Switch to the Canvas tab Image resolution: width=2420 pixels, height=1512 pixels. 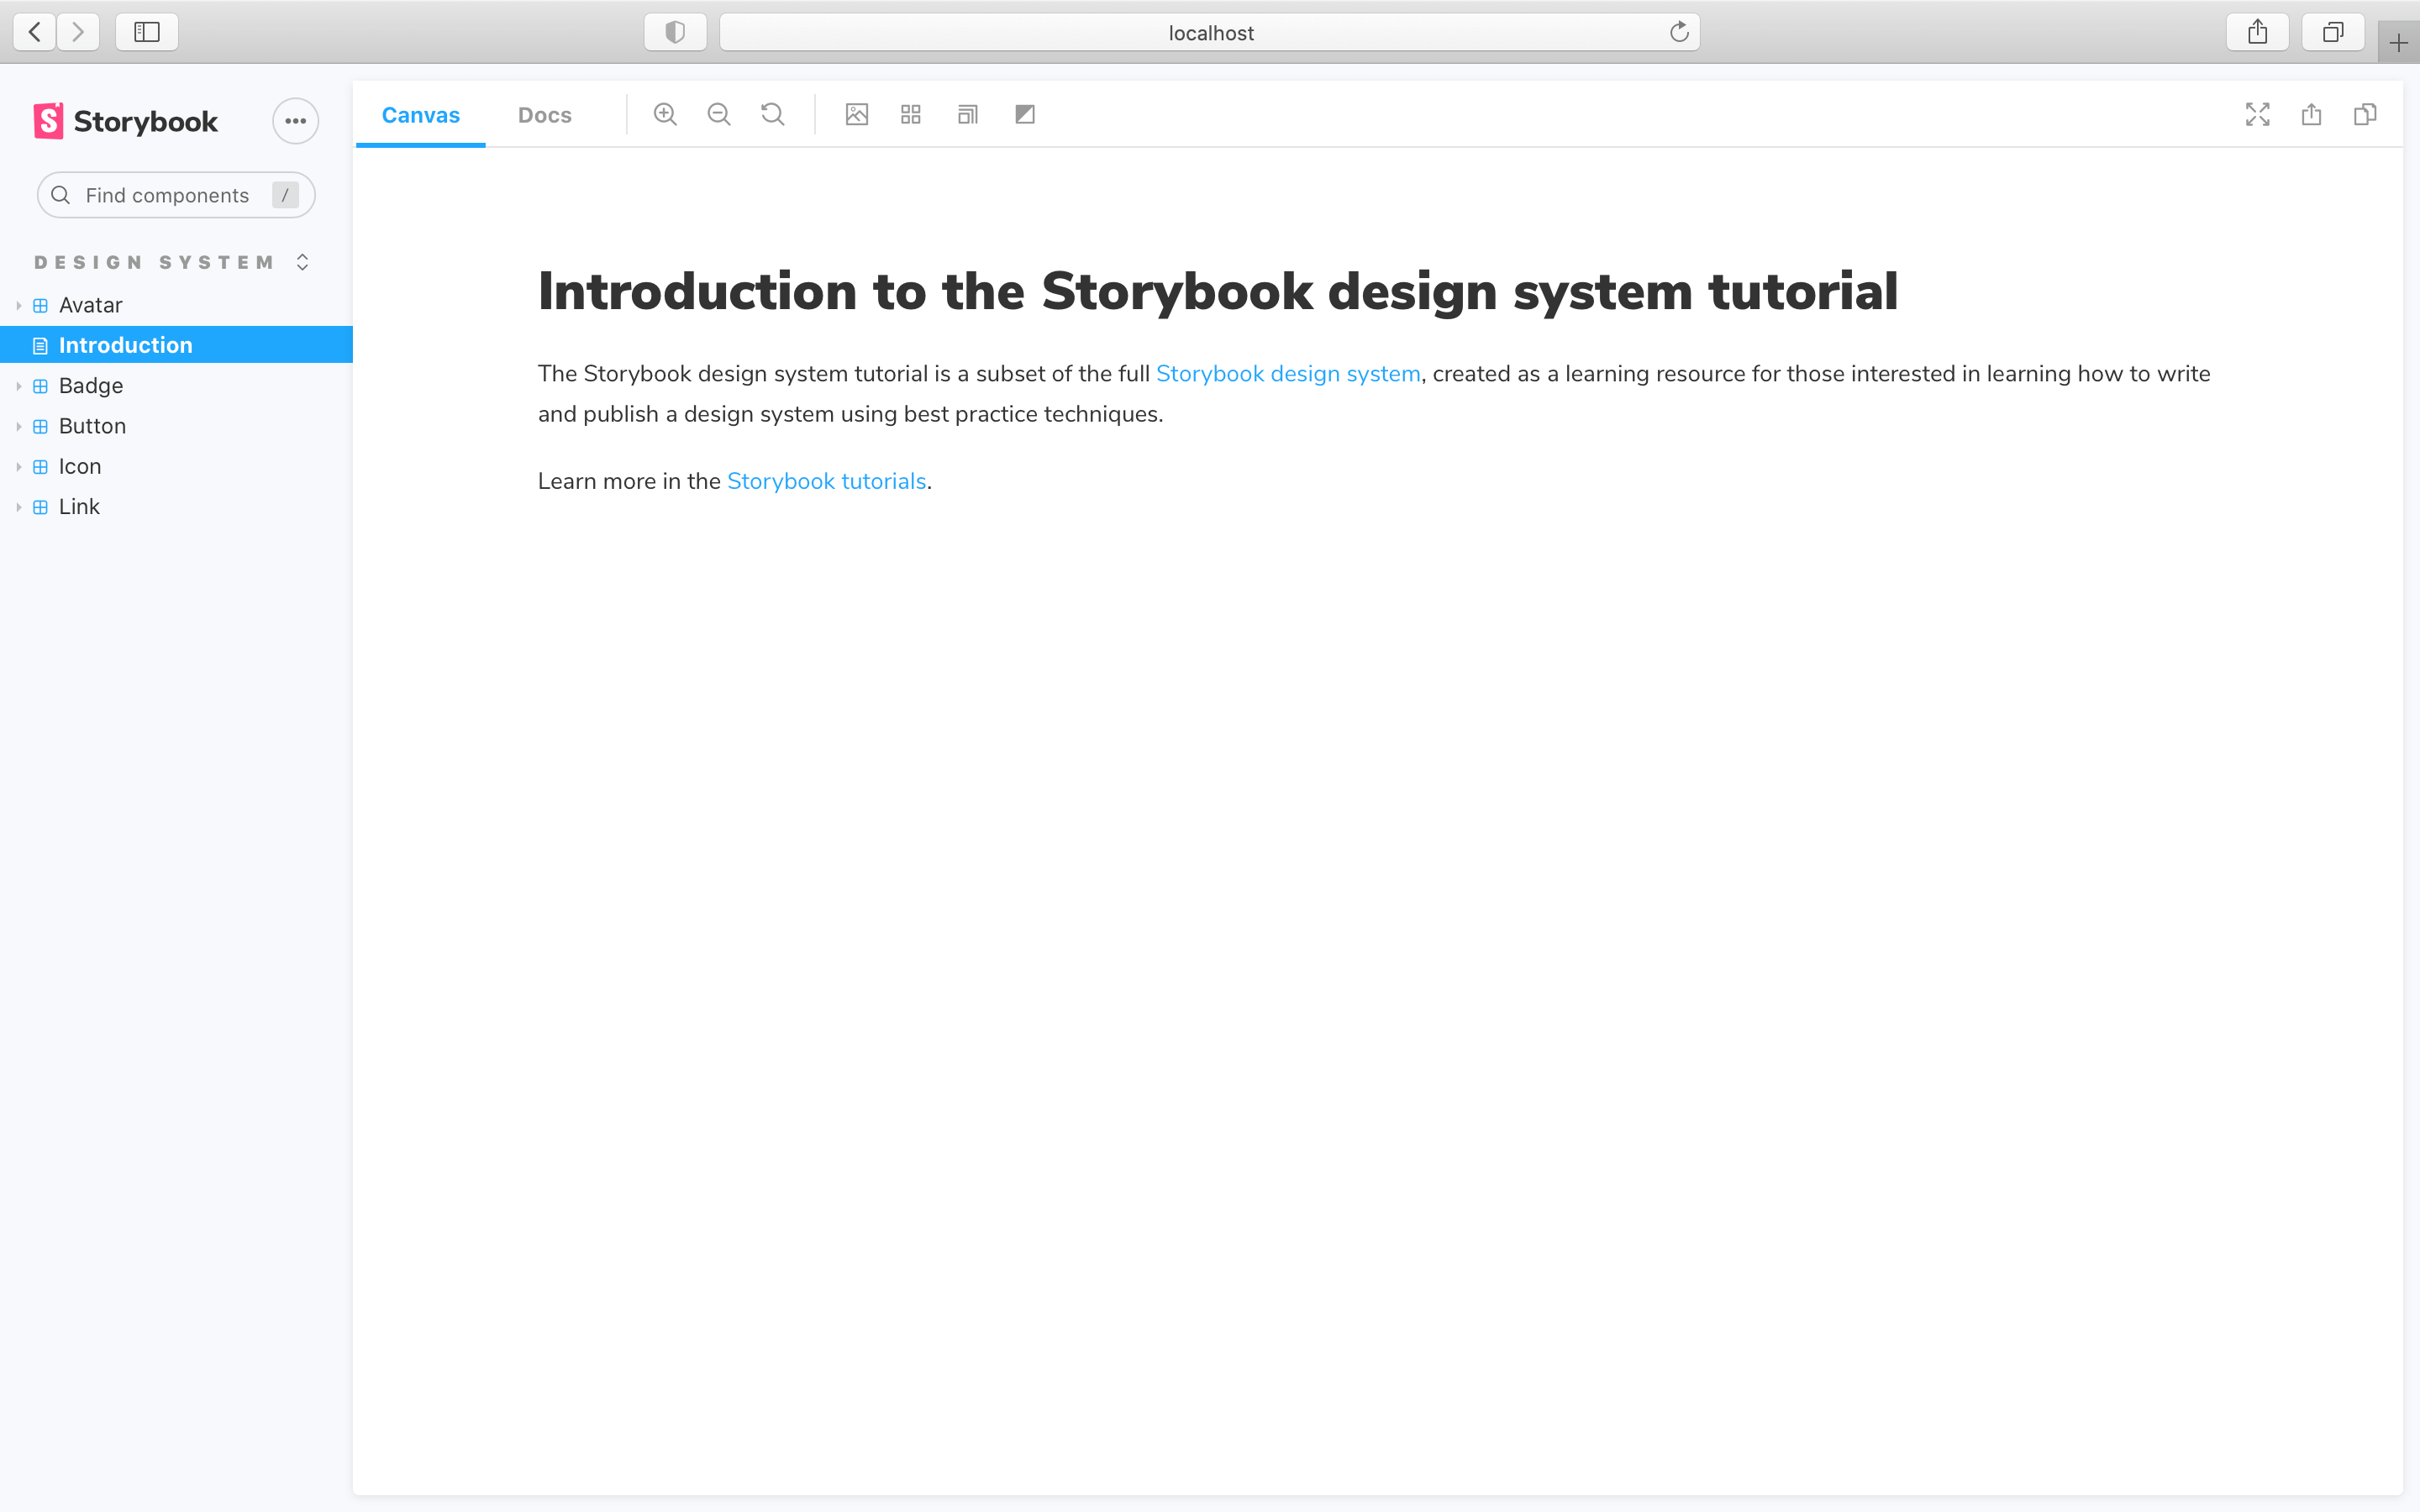coord(420,113)
